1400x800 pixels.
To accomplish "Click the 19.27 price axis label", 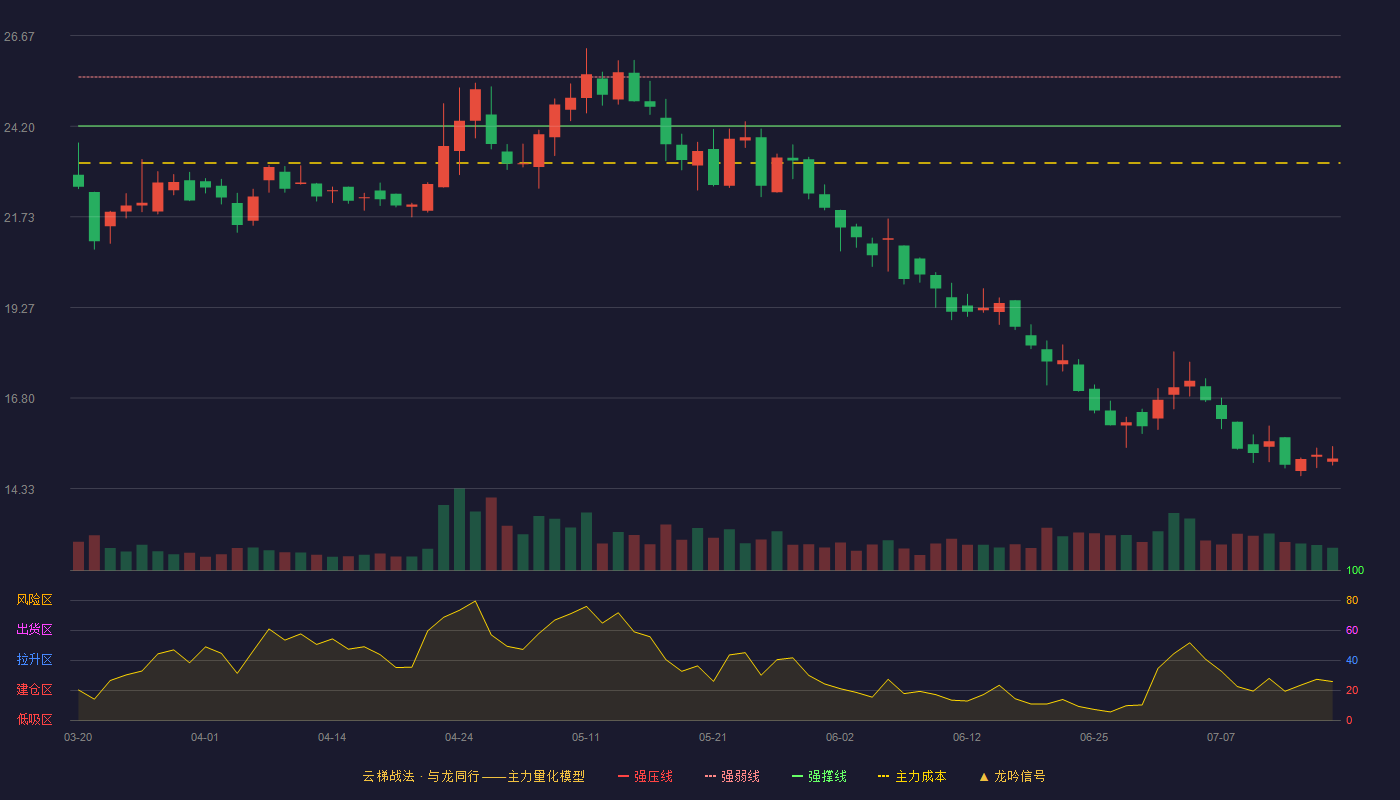I will (19, 309).
